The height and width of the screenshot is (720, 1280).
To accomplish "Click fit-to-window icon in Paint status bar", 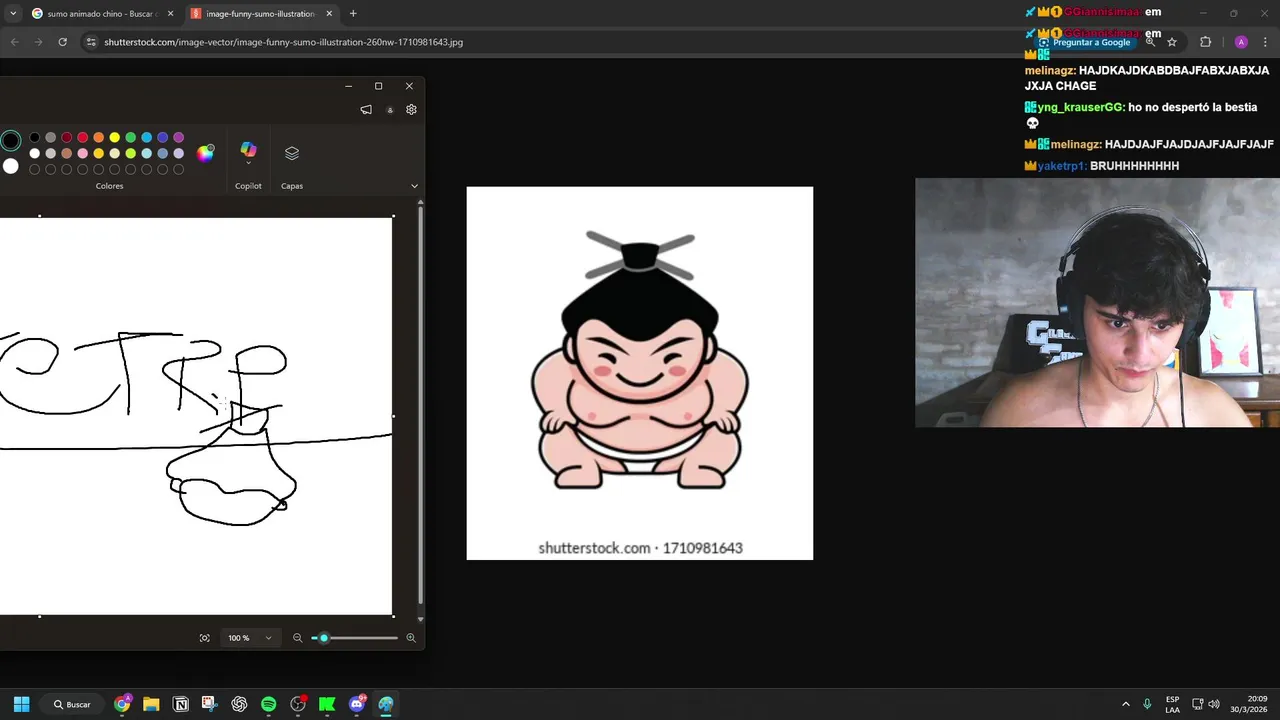I will (205, 638).
